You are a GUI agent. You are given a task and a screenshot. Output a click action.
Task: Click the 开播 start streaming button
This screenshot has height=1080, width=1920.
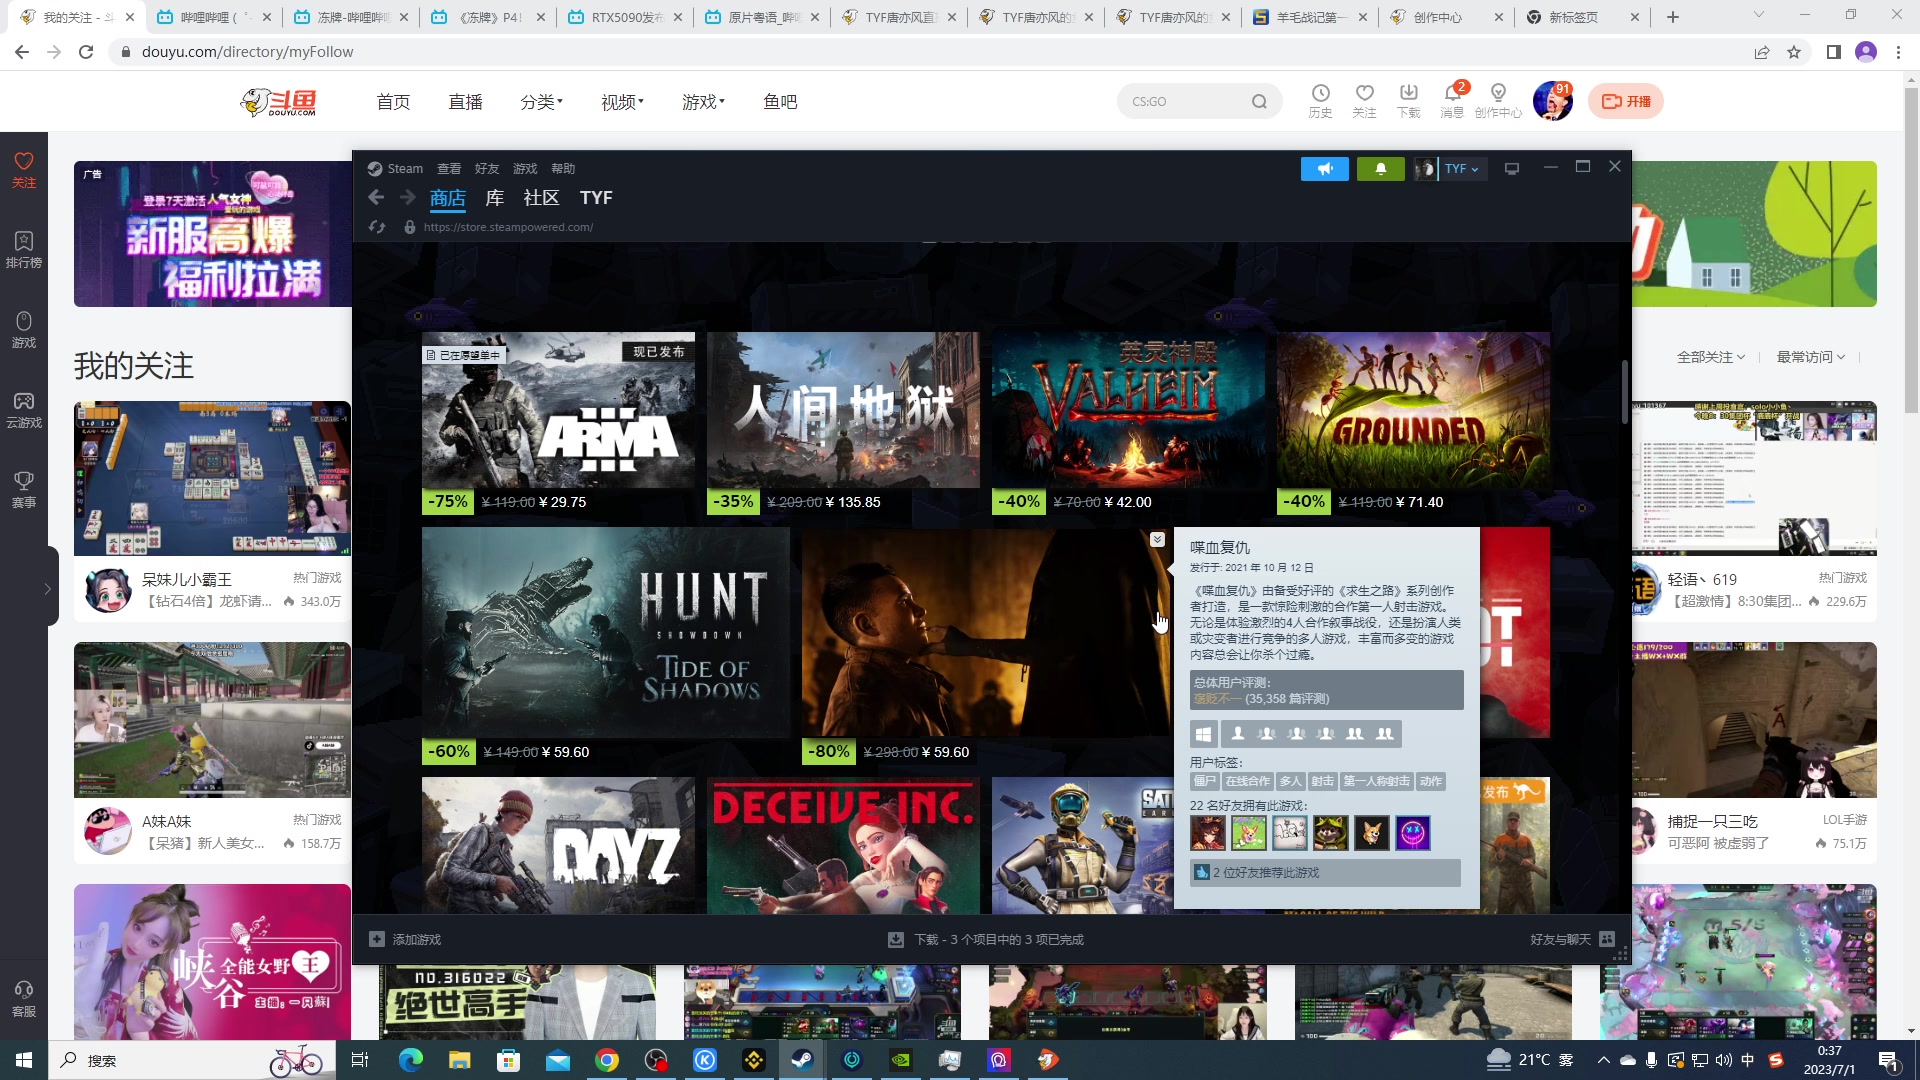click(1626, 101)
